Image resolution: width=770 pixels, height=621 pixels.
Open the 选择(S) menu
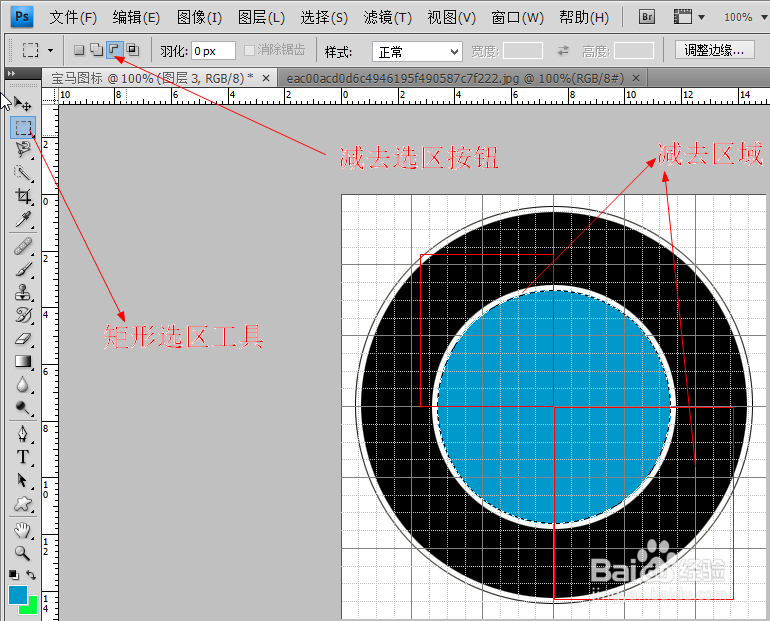pos(324,18)
